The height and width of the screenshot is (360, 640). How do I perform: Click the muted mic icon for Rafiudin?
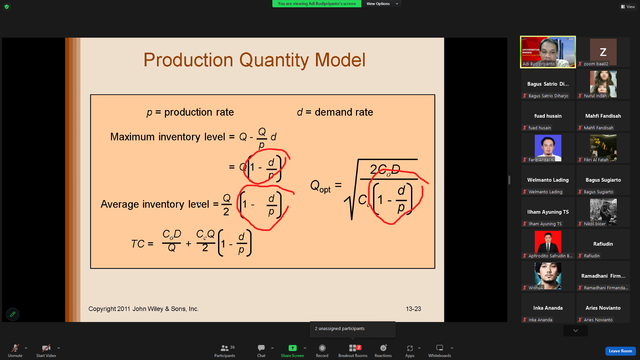point(580,256)
